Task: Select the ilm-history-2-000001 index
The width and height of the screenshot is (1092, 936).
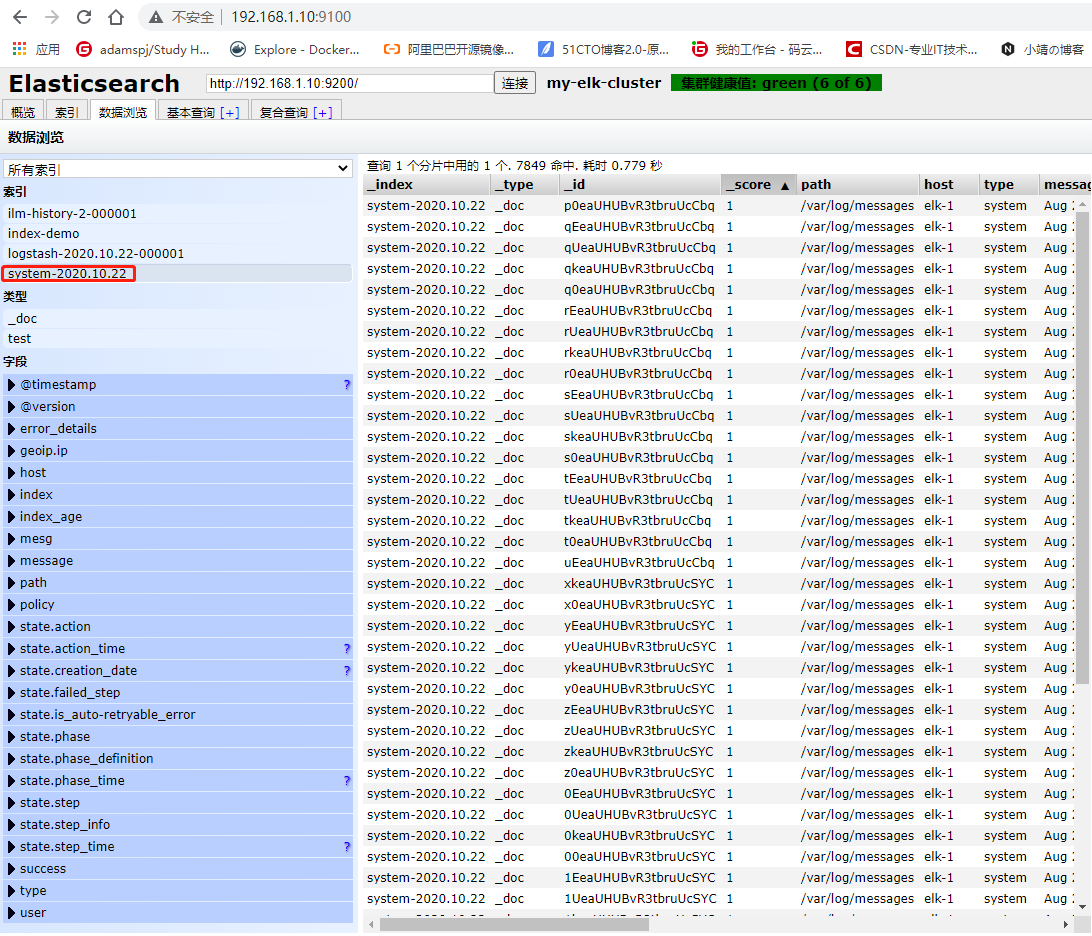Action: point(178,214)
